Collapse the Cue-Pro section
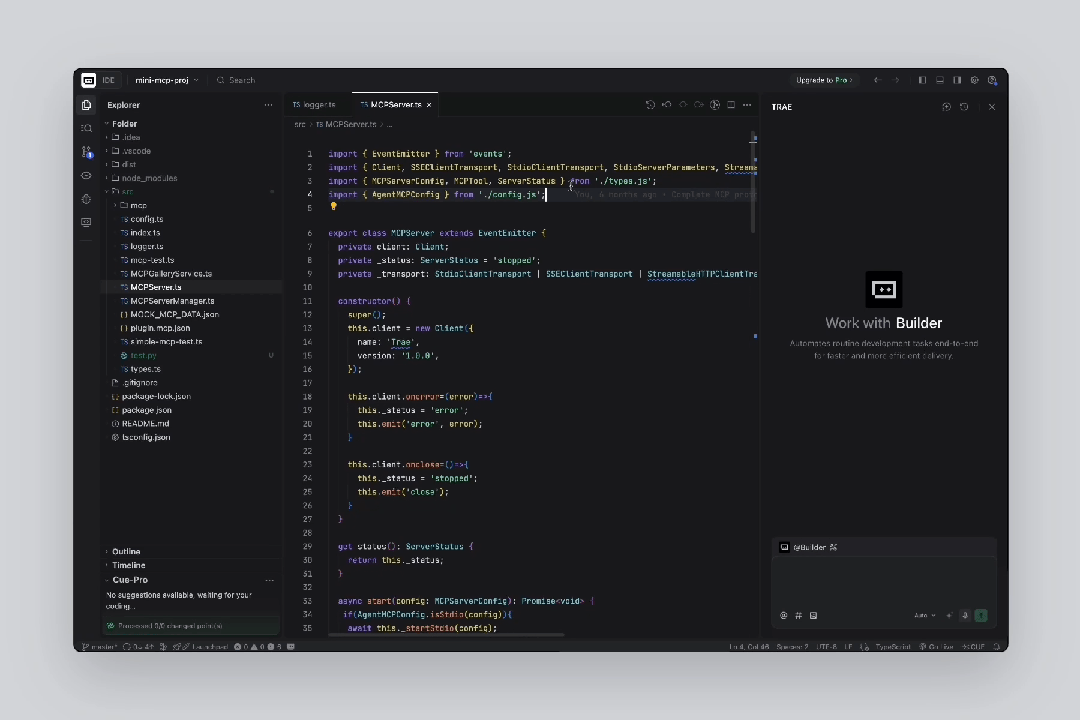This screenshot has height=720, width=1080. pos(107,580)
